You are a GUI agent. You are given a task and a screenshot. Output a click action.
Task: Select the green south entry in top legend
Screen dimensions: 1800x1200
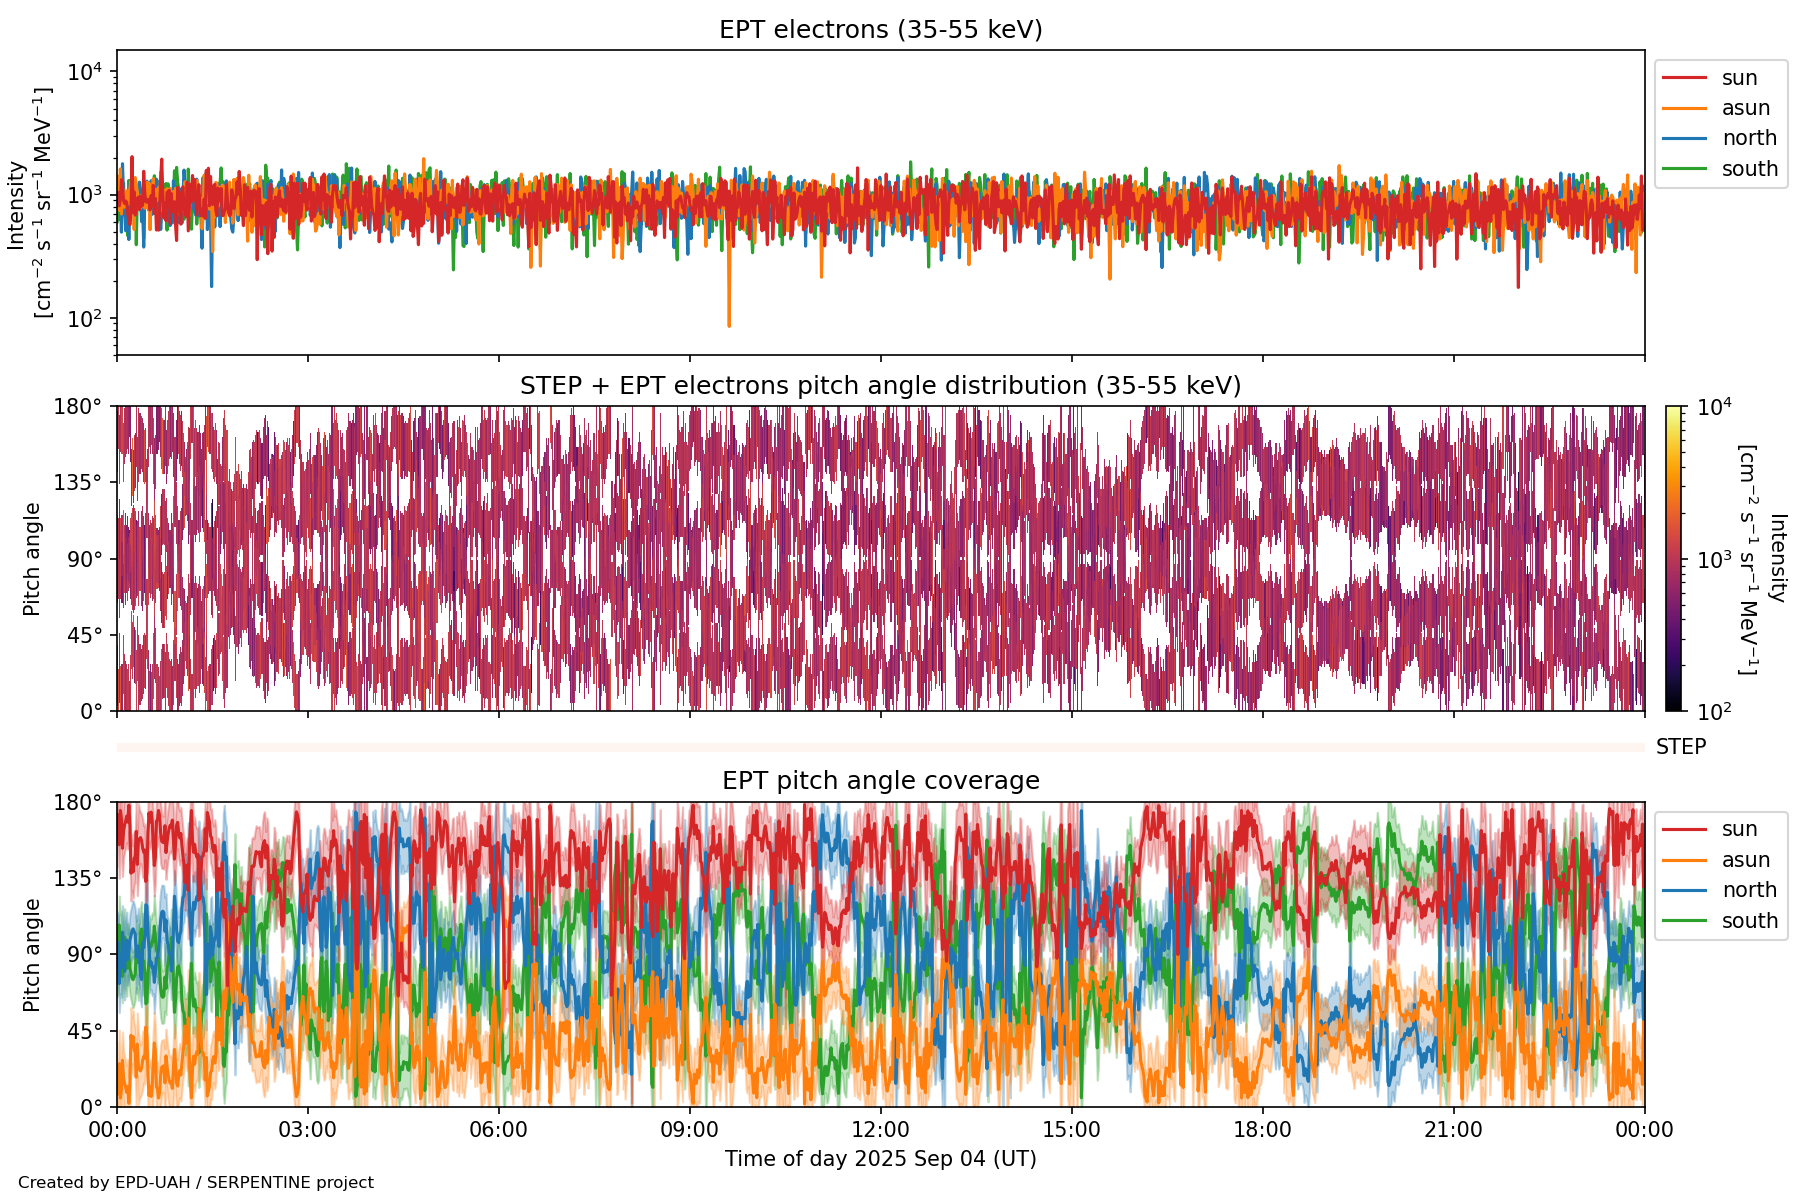click(x=1749, y=169)
